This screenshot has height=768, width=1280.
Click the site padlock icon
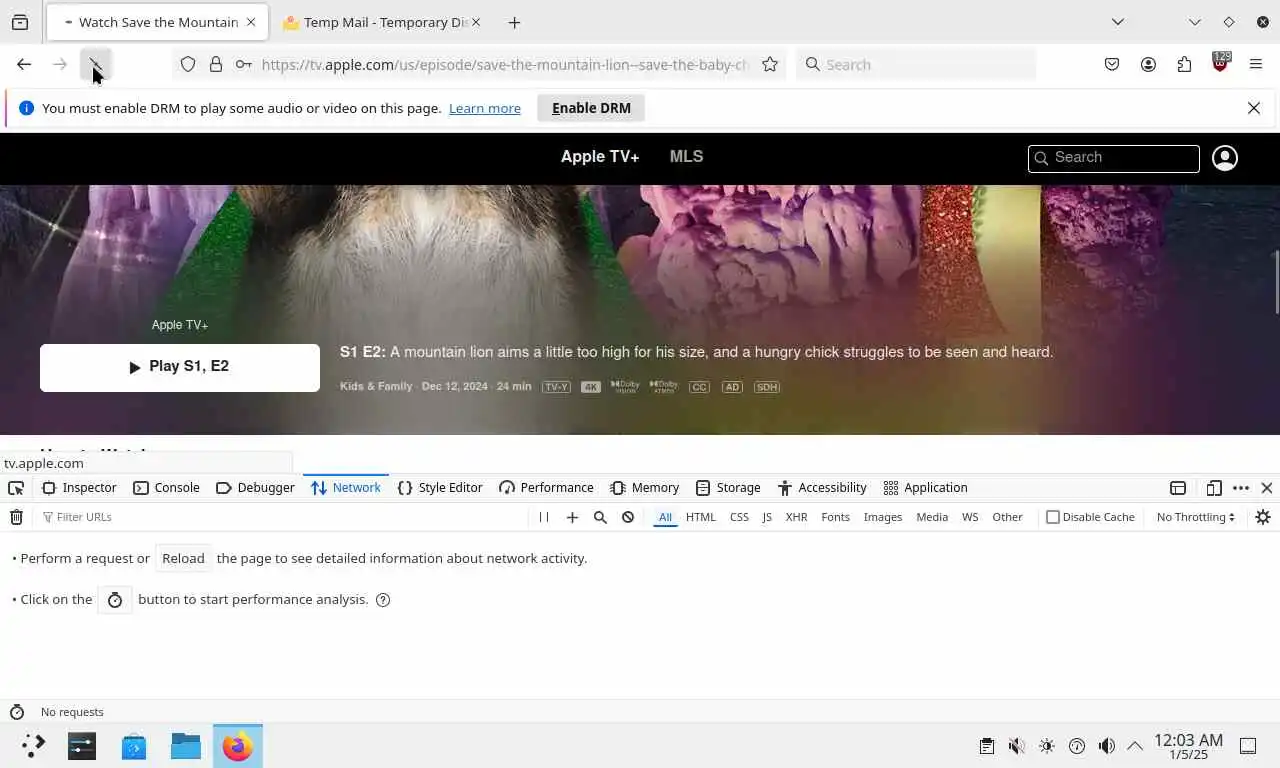pos(216,64)
